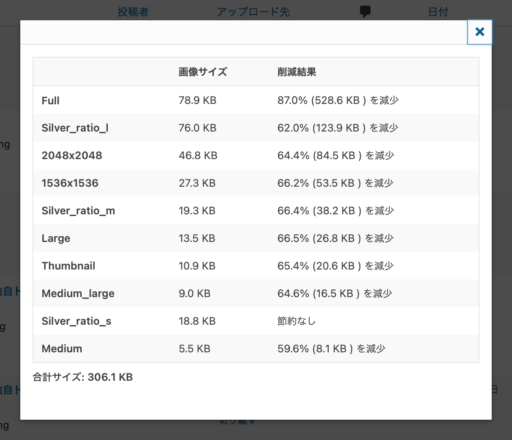Viewport: 512px width, 440px height.
Task: Select the 13.5 KB size value
Action: tap(197, 238)
